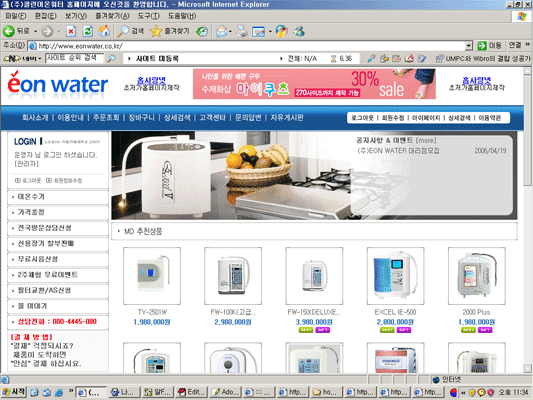Refresh the page with green arrows icon
Viewport: 533px width, 400px height.
pyautogui.click(x=88, y=31)
